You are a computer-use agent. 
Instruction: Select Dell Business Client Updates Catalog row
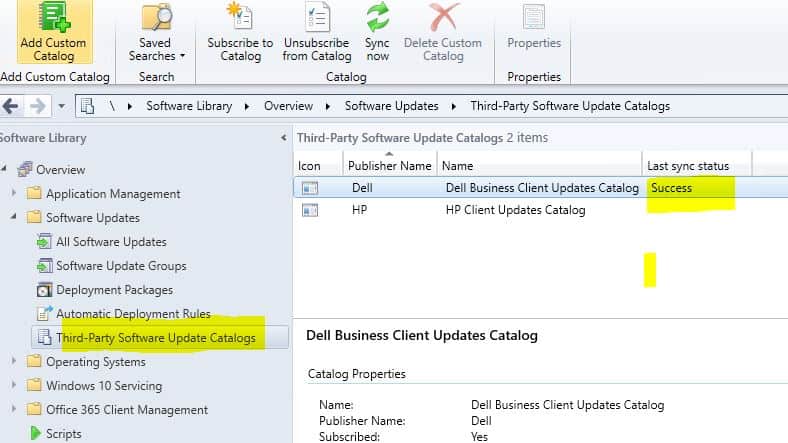(540, 188)
